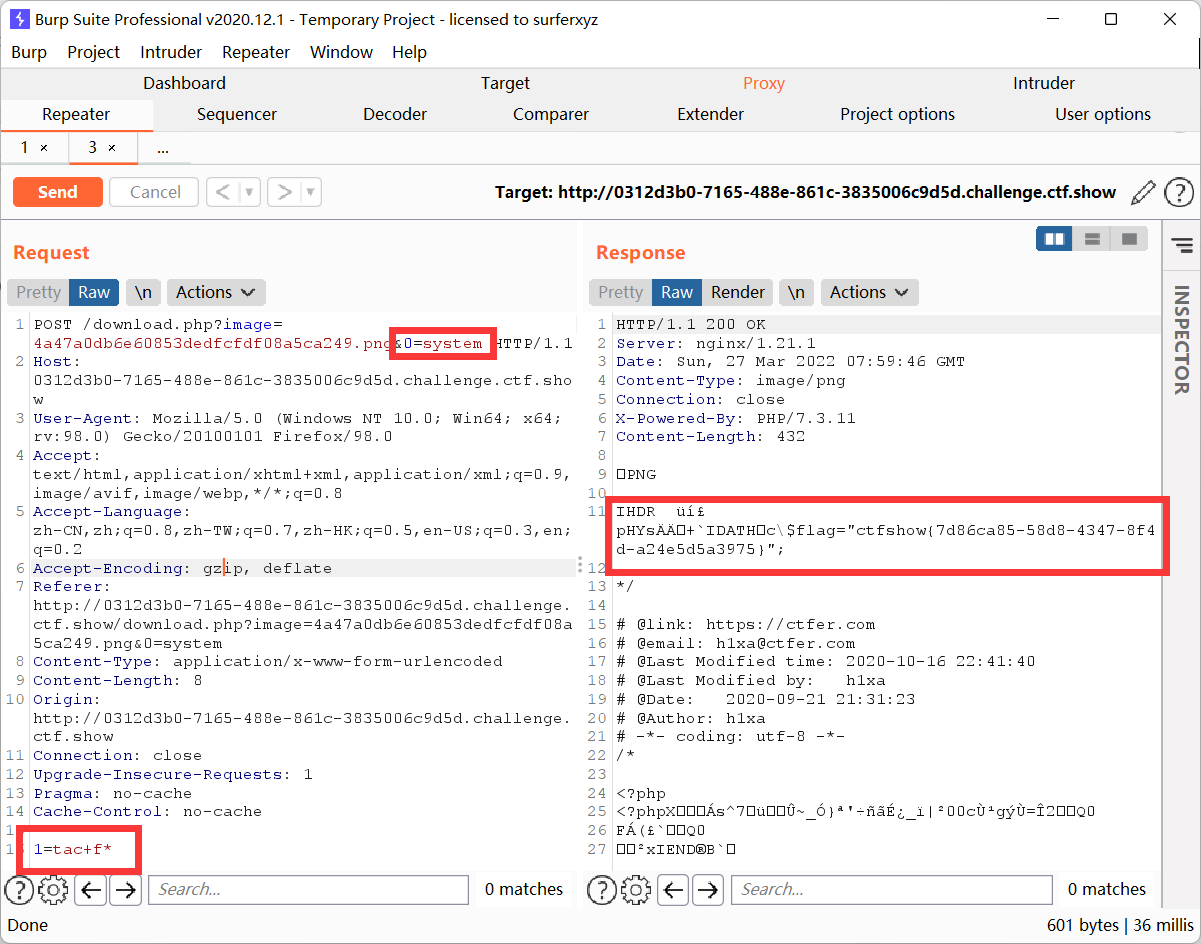Go to previous match in response search

[x=673, y=889]
